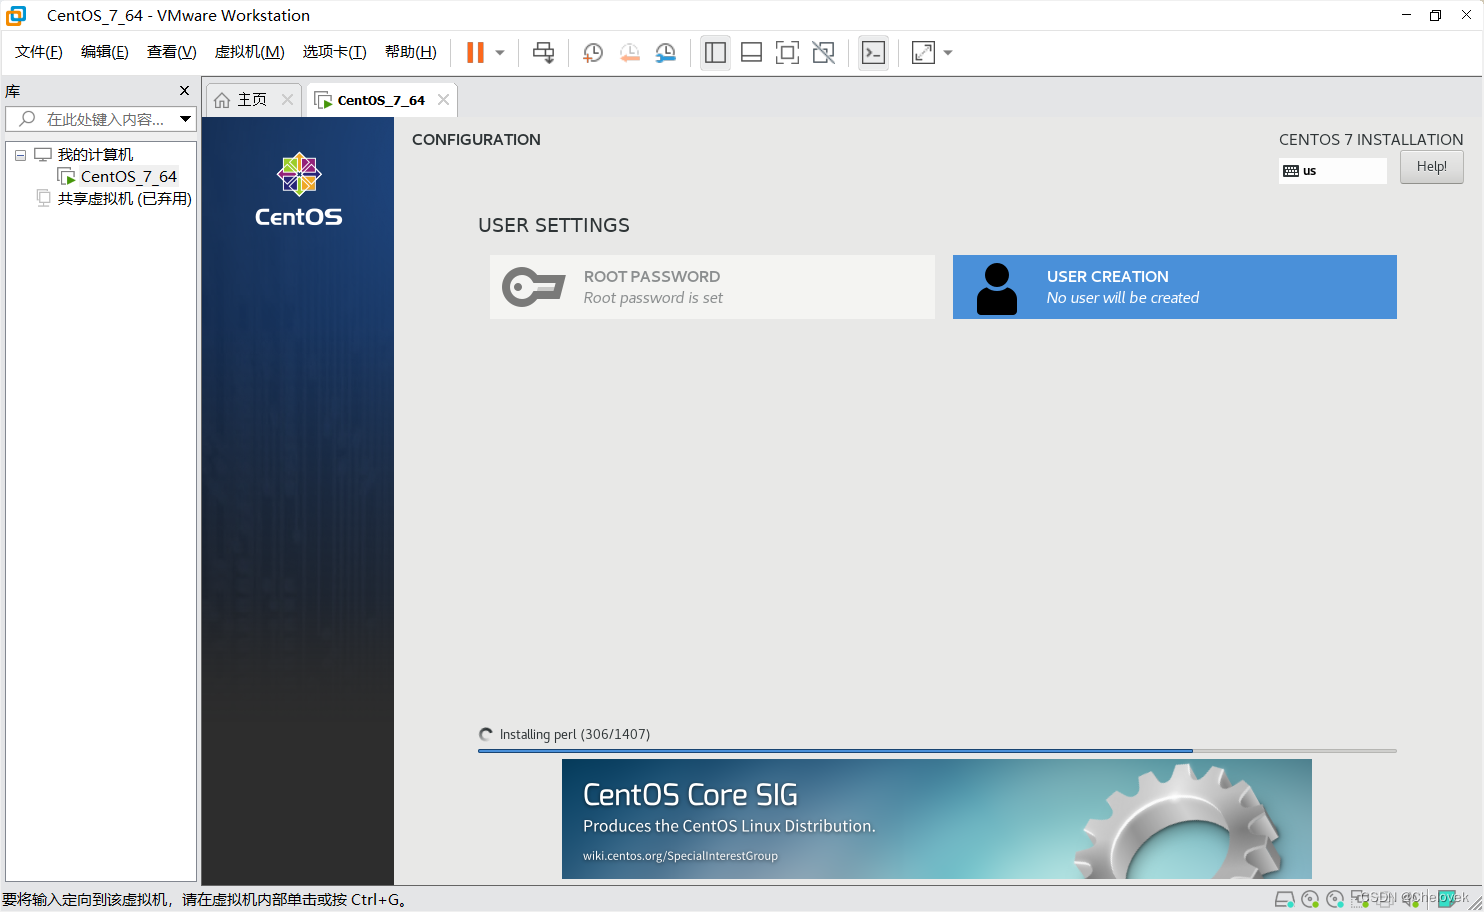Viewport: 1484px width, 912px height.
Task: Open the 虚拟机(M) menu
Action: [x=250, y=52]
